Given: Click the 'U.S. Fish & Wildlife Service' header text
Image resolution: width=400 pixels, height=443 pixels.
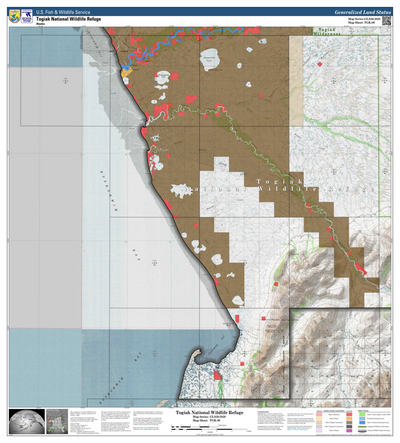Looking at the screenshot, I should point(63,12).
